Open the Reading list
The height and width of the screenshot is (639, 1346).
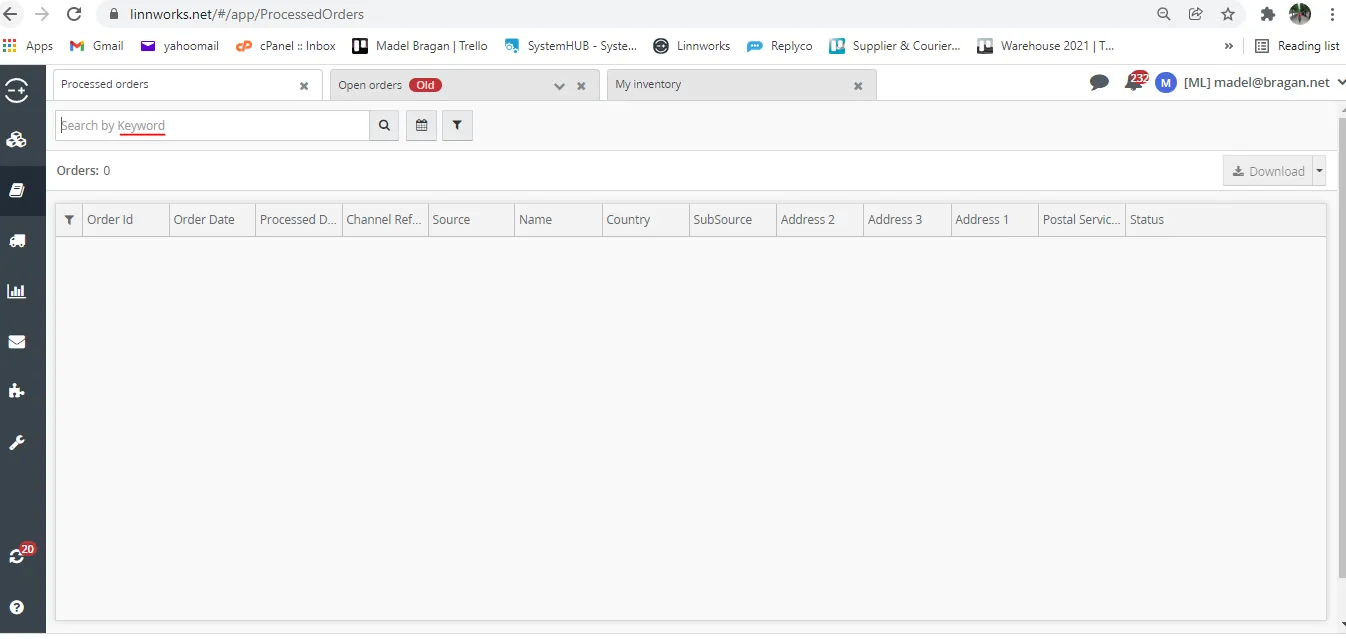tap(1297, 46)
